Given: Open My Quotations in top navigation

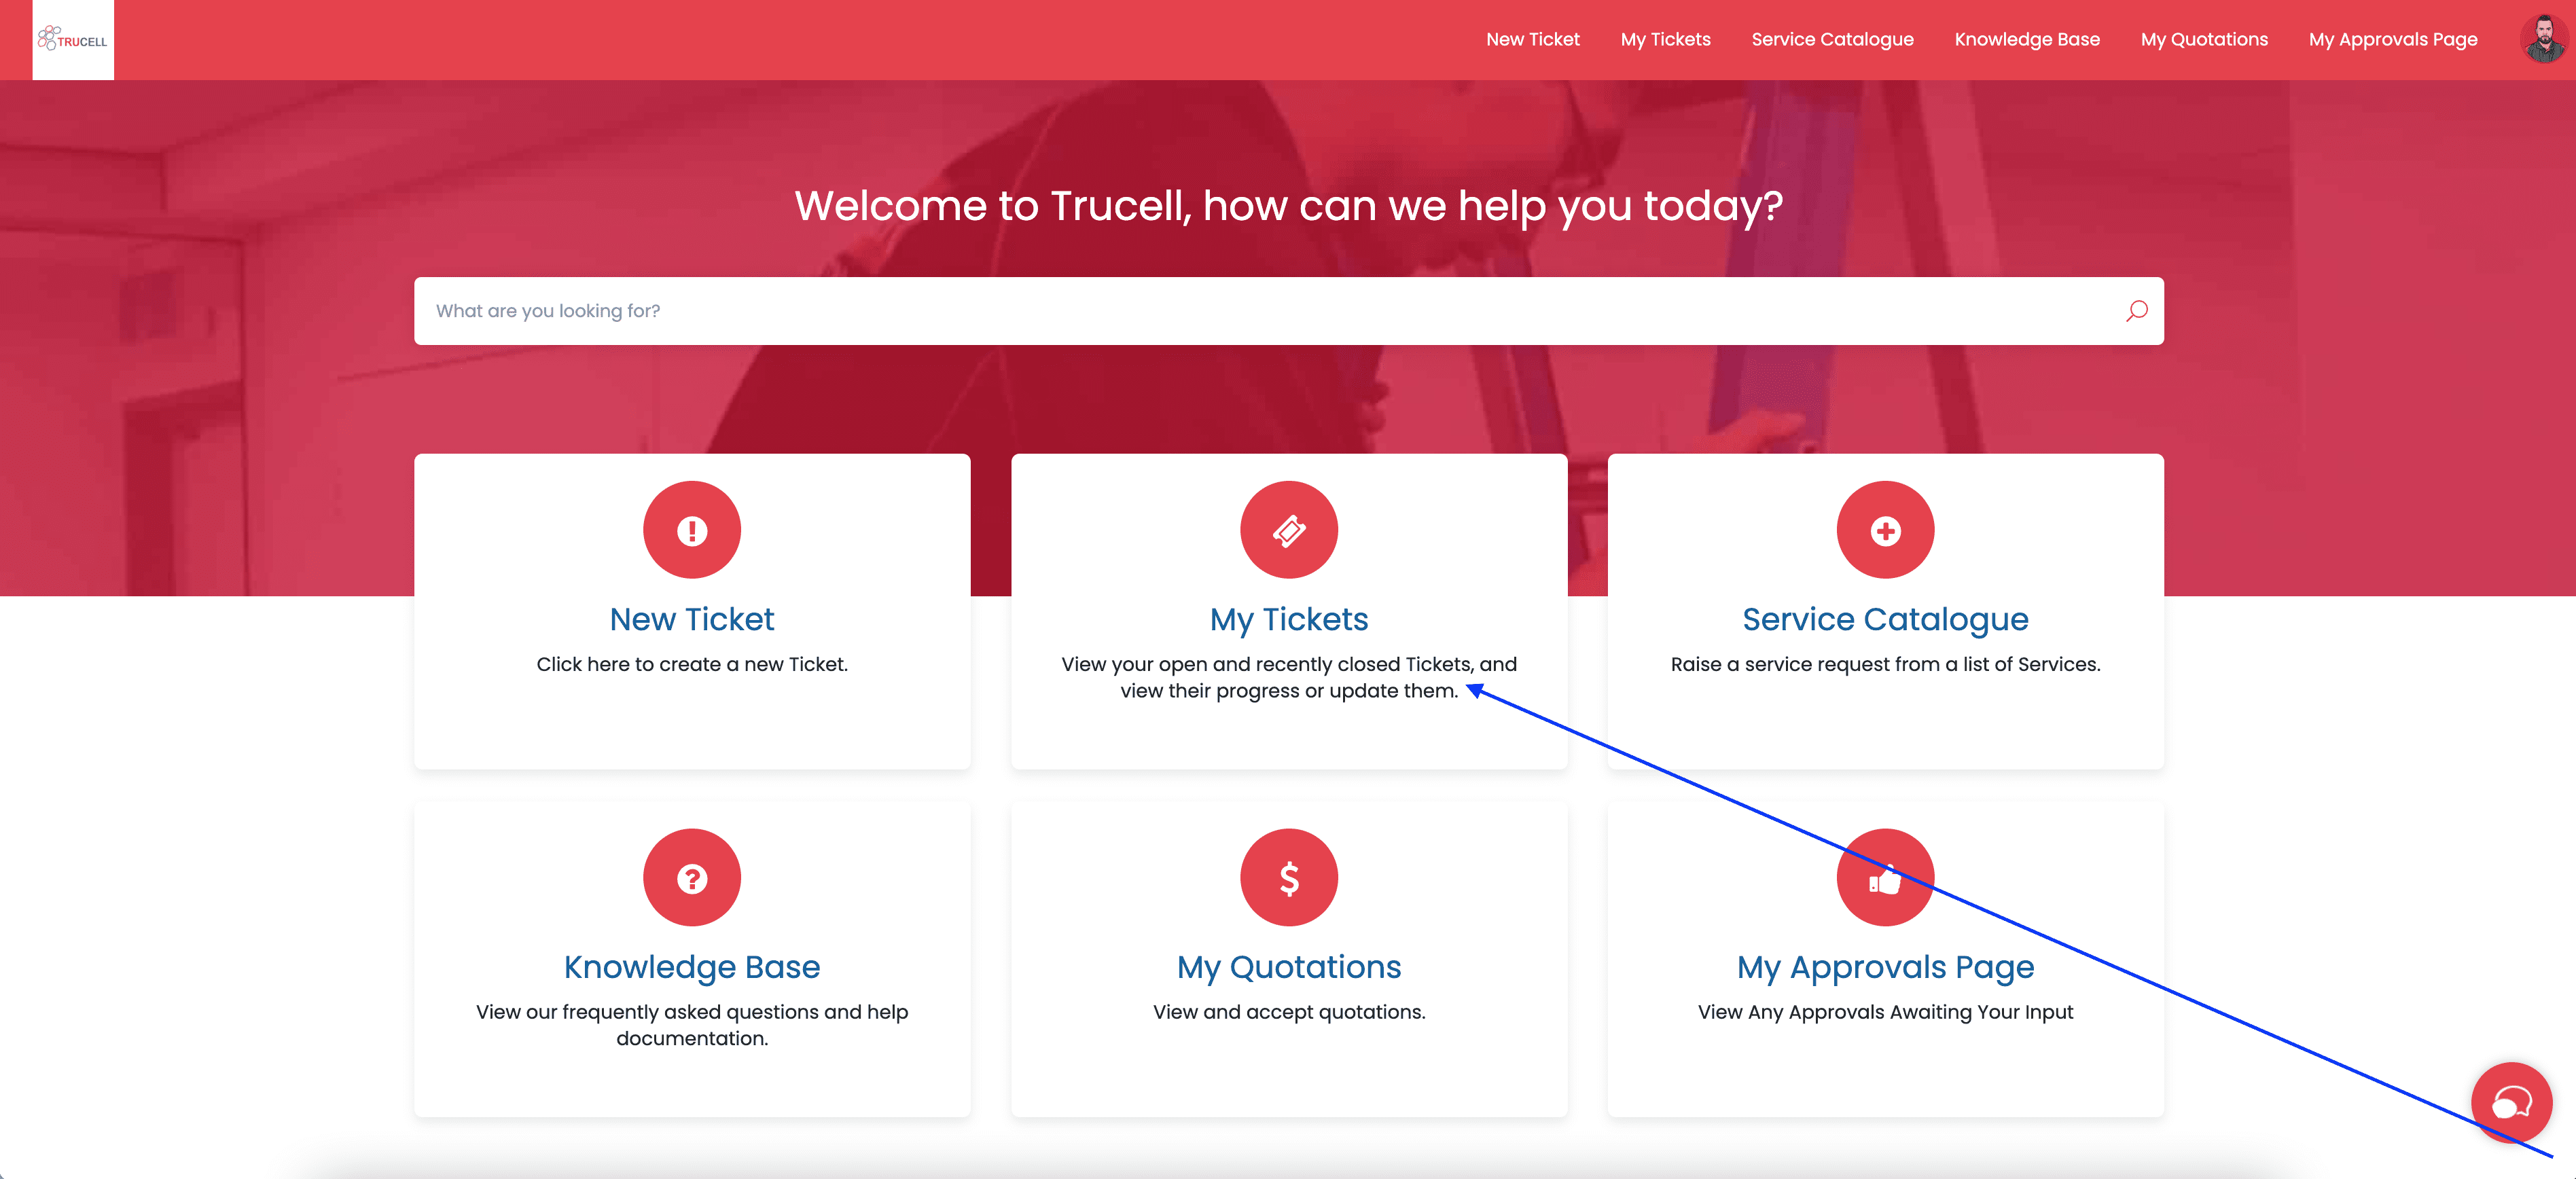Looking at the screenshot, I should tap(2204, 40).
